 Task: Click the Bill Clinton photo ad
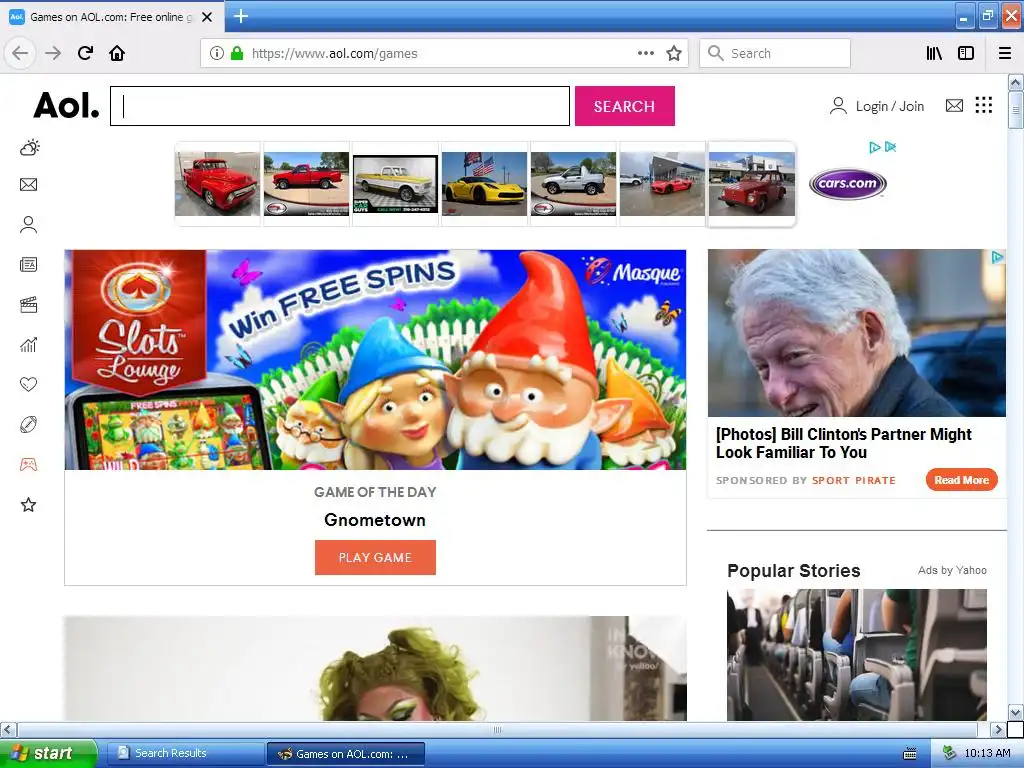coord(856,333)
